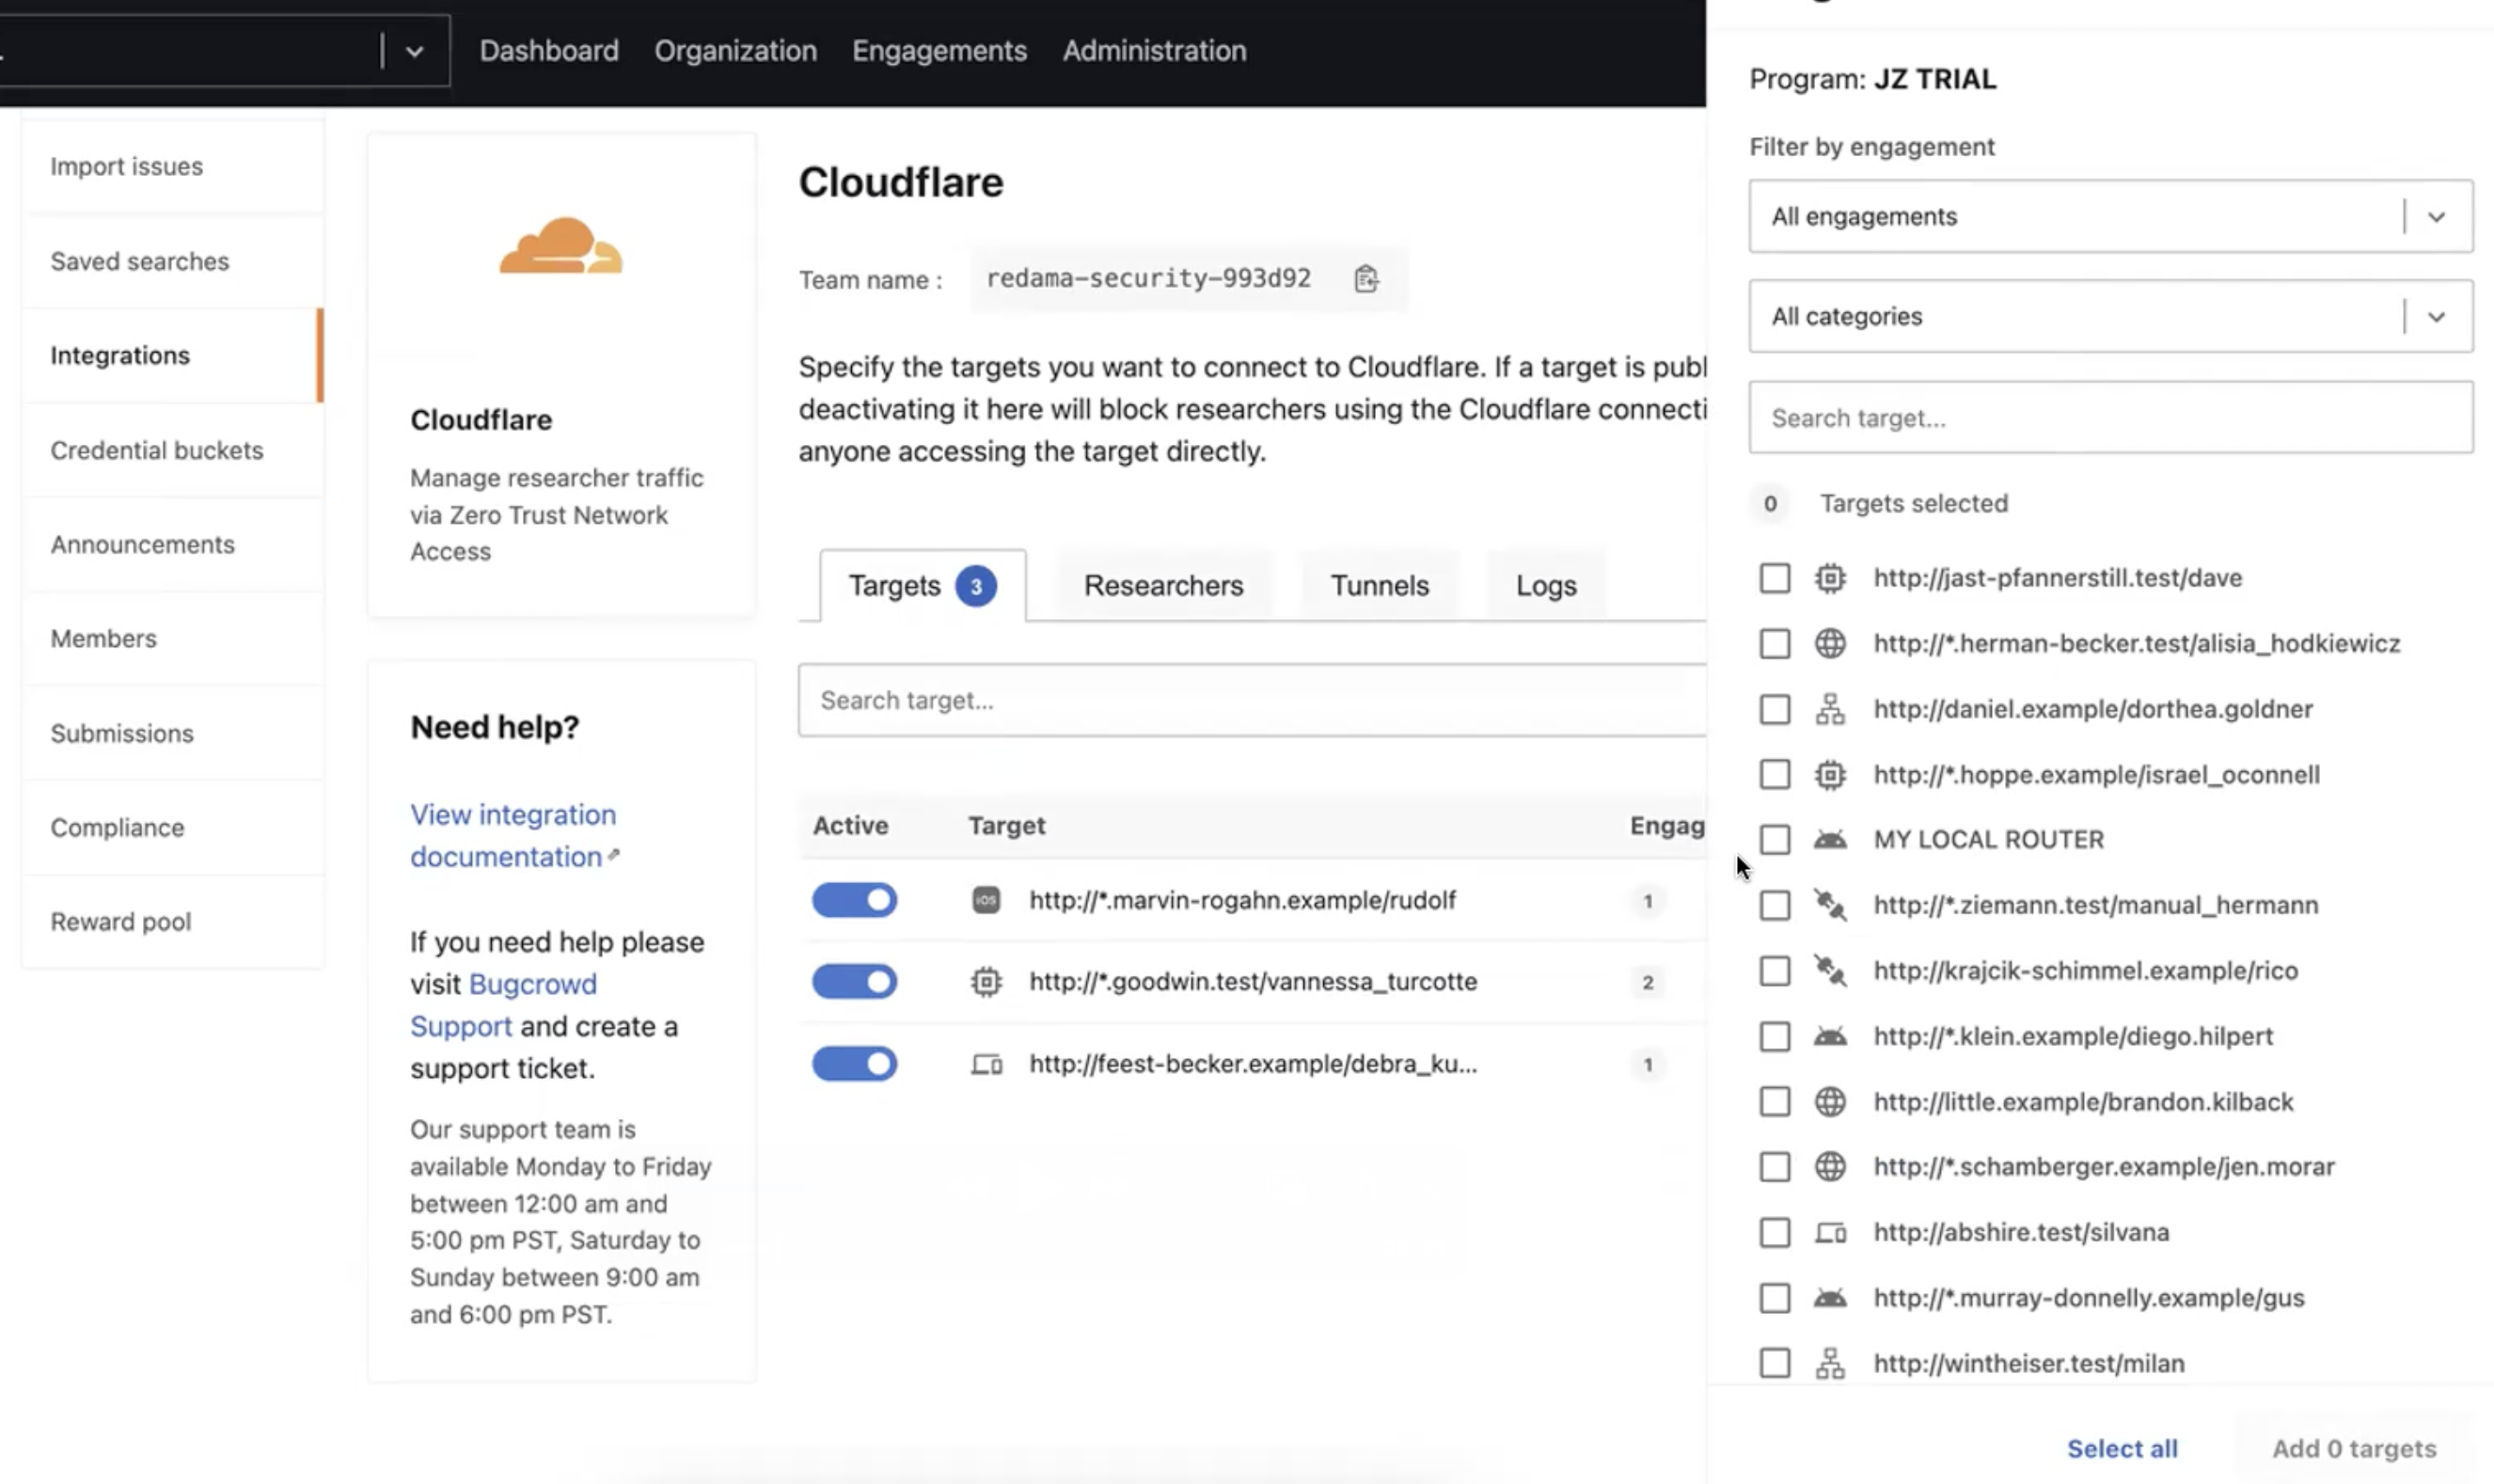
Task: Click the Android icon for MY LOCAL ROUTER
Action: pos(1830,839)
